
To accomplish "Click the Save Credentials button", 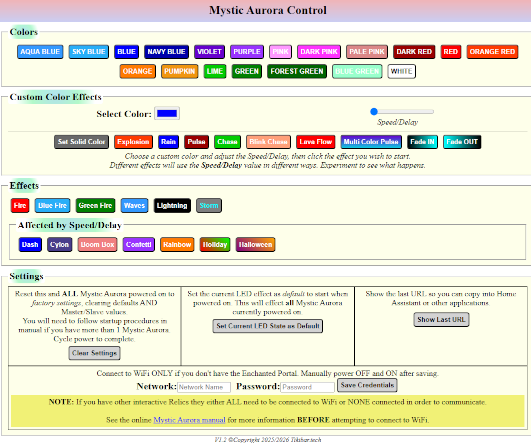I will [367, 385].
